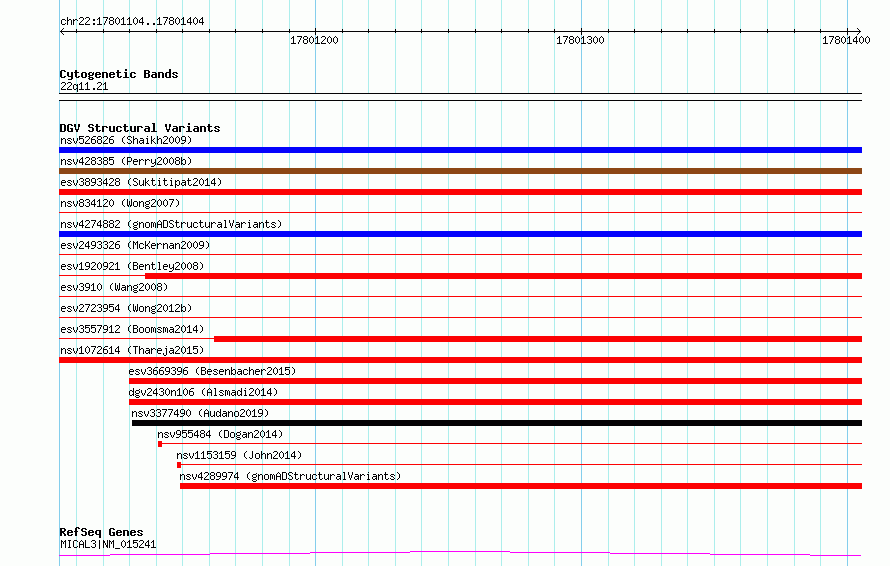The image size is (890, 566).
Task: Open esv1920921 (Bentley2008) label
Action: 132,266
